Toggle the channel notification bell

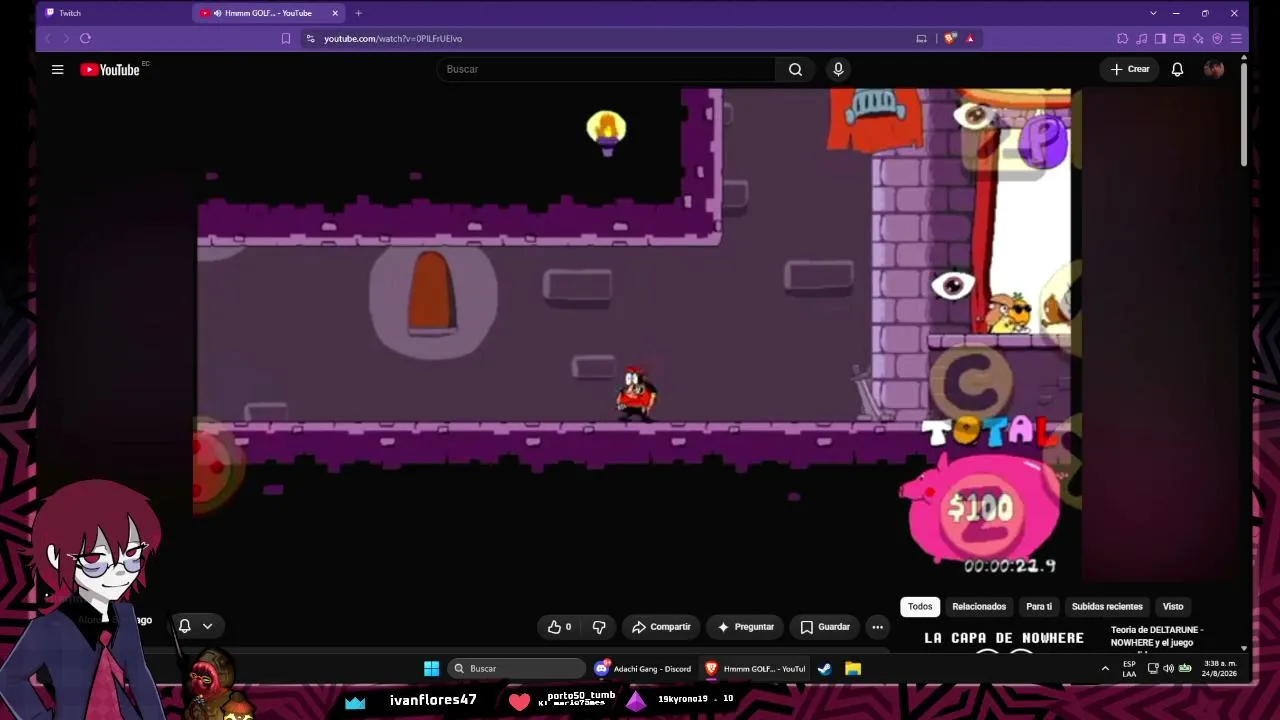tap(185, 626)
